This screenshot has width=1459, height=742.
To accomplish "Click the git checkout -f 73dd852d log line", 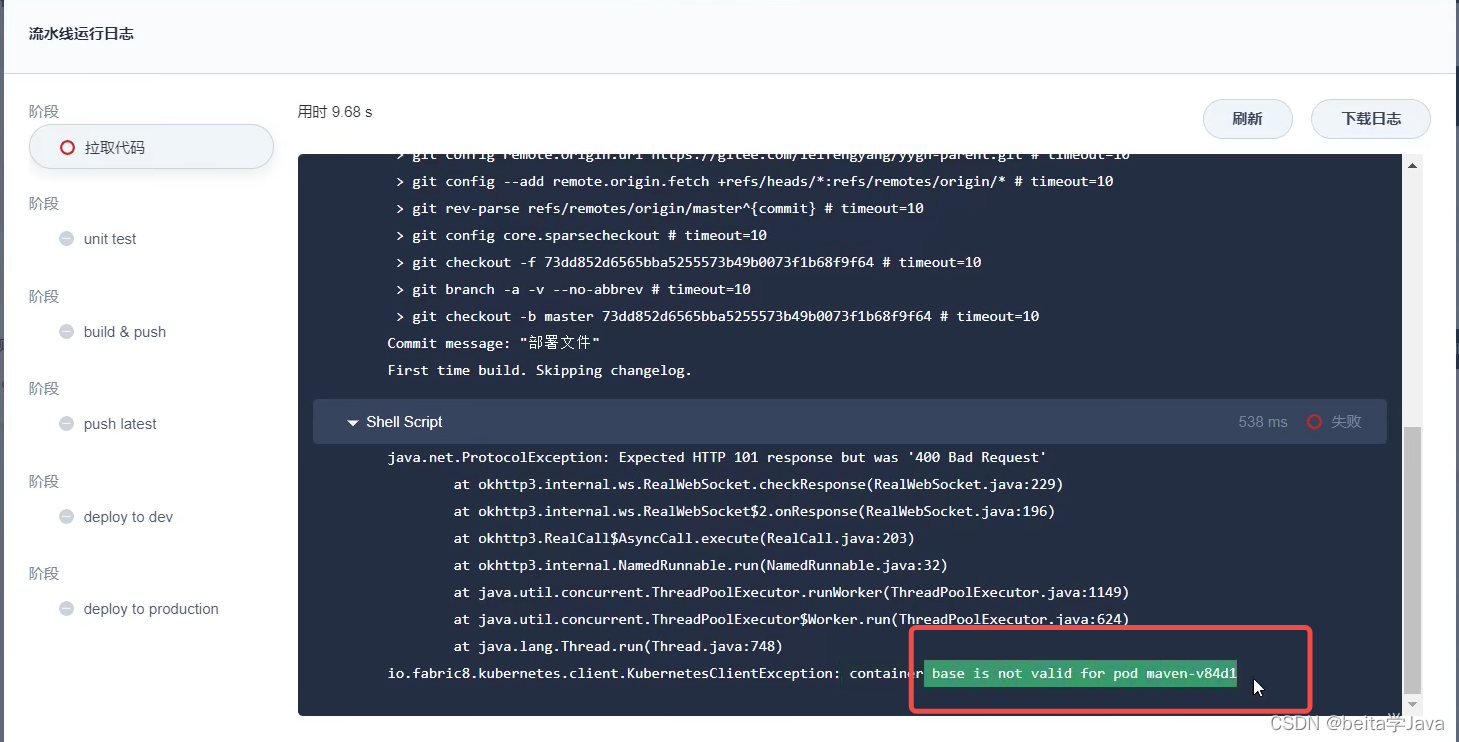I will (x=688, y=262).
